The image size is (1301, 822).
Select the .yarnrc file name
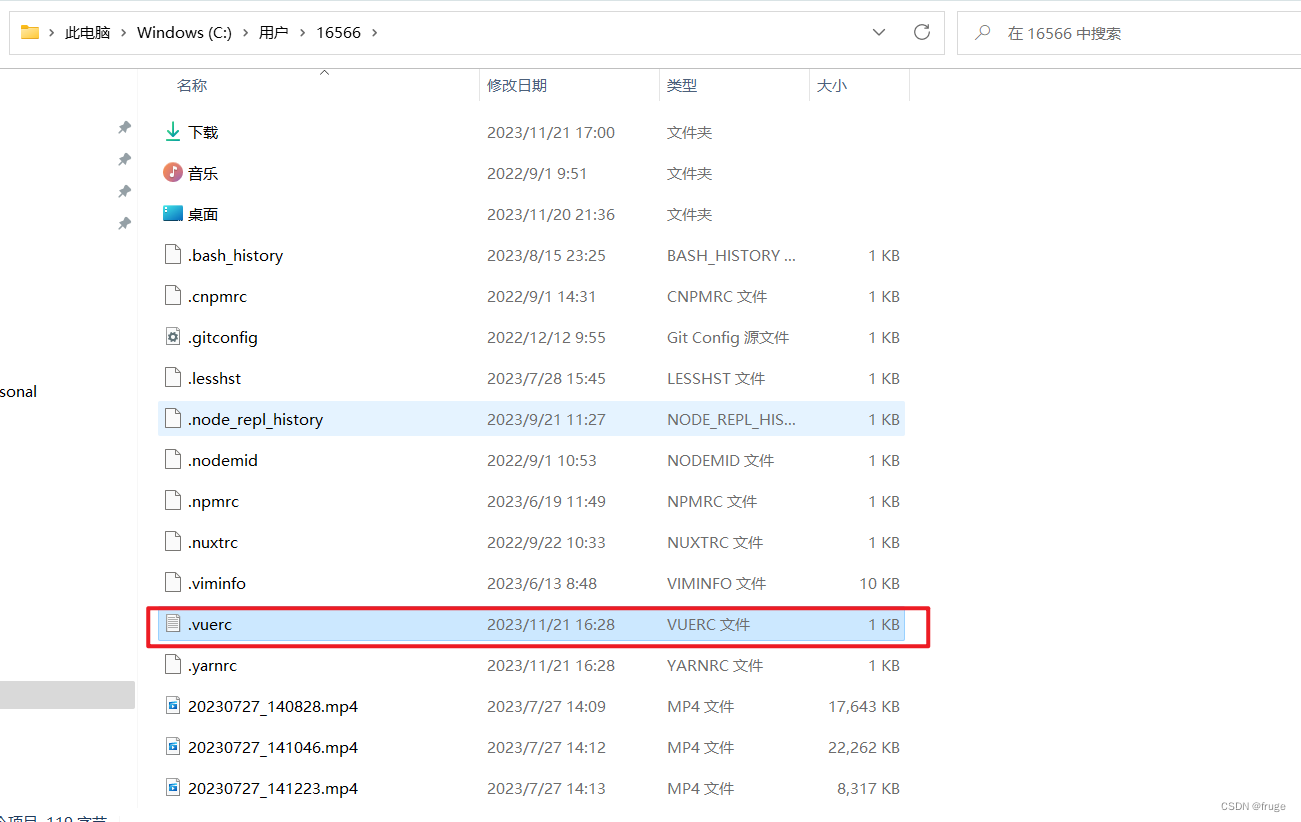click(x=212, y=665)
